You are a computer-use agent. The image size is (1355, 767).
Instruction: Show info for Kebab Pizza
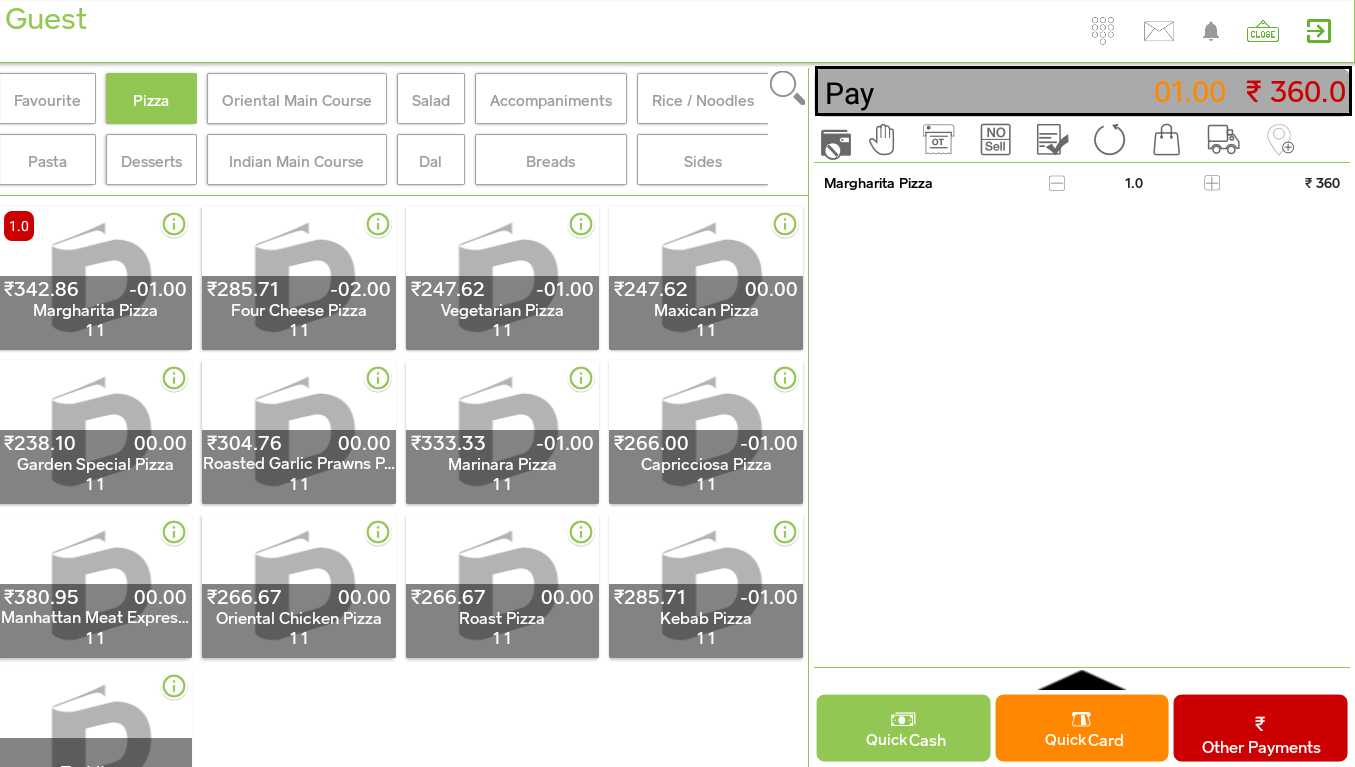(785, 532)
